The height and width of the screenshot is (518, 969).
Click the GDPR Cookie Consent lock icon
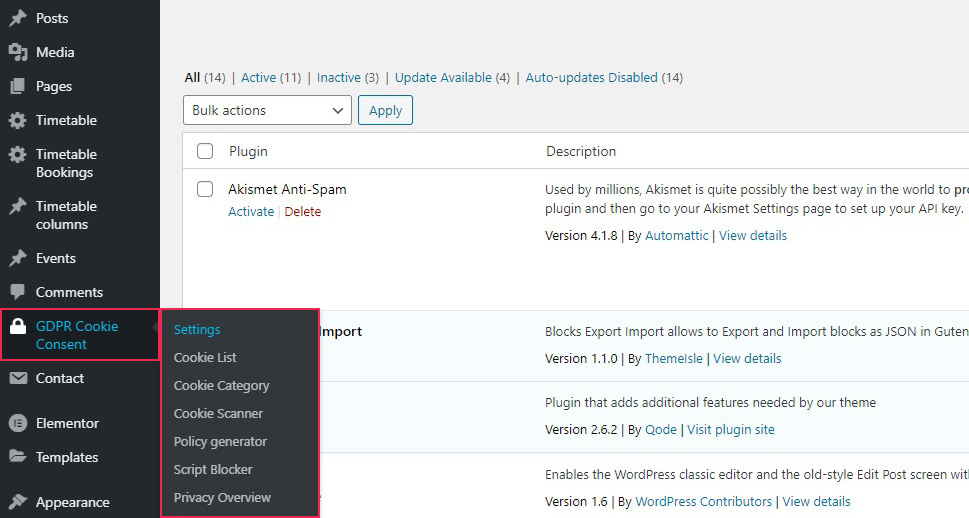[18, 326]
